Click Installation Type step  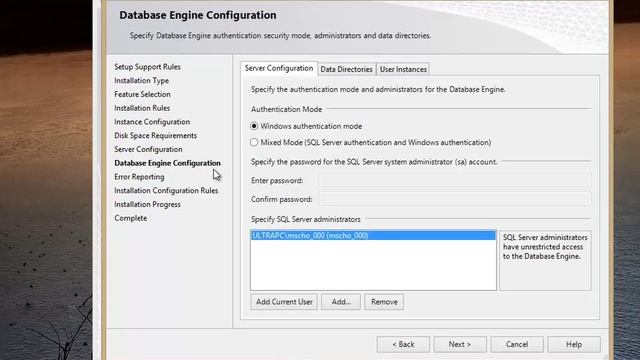142,80
